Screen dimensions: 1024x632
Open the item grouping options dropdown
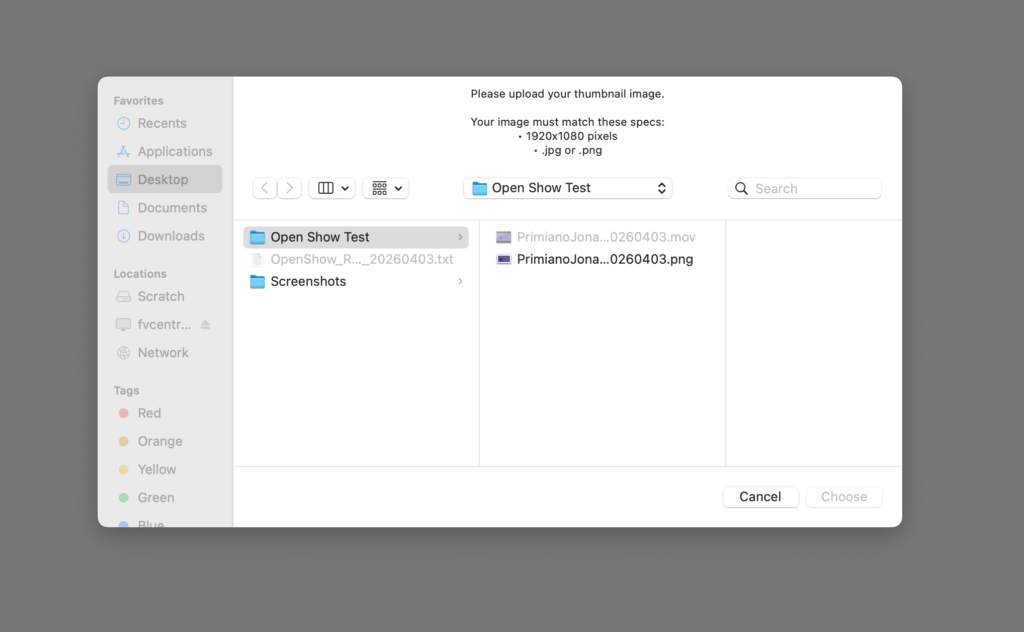coord(386,188)
